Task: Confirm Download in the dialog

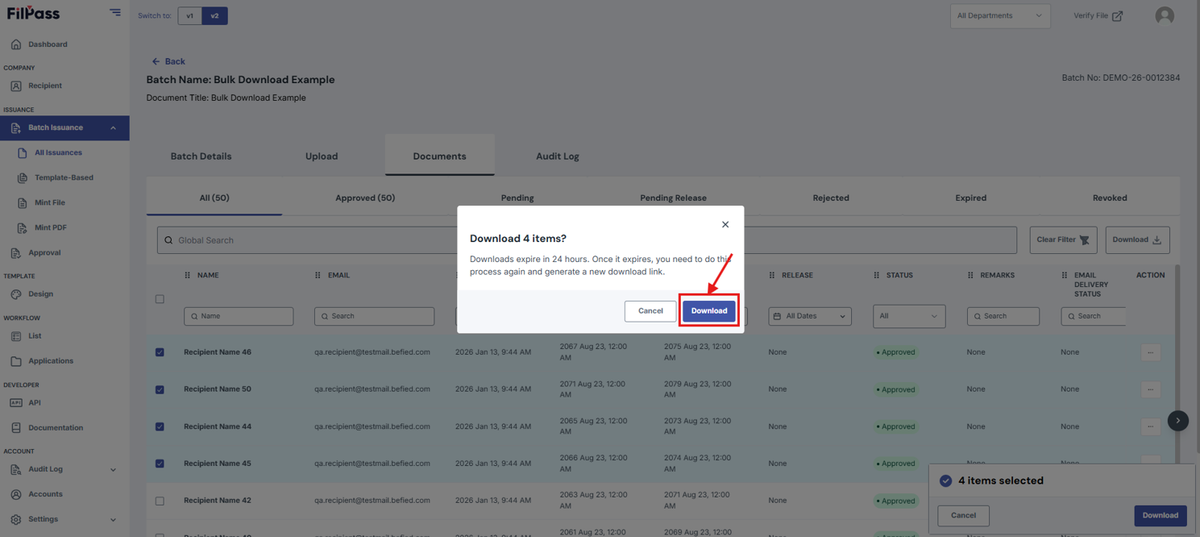Action: pyautogui.click(x=709, y=311)
